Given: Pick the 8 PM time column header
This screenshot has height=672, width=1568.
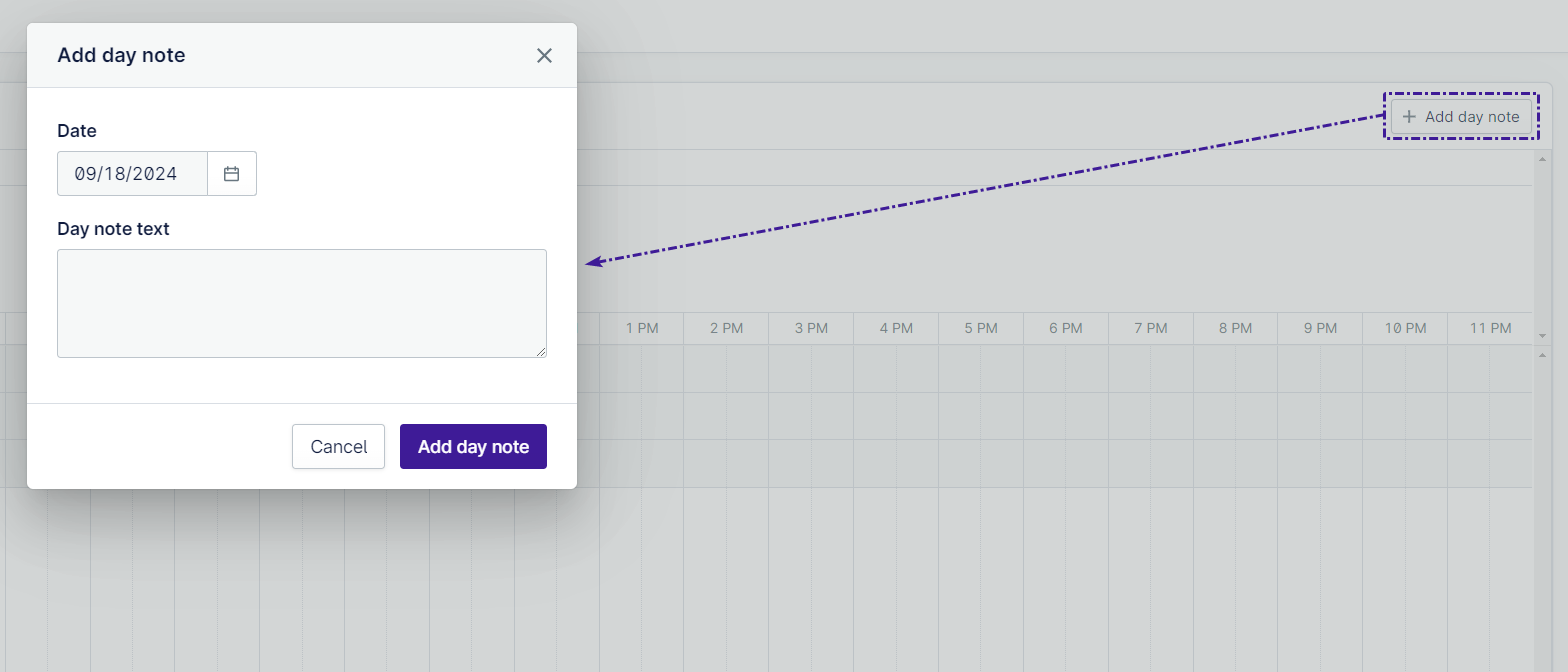Looking at the screenshot, I should 1237,328.
